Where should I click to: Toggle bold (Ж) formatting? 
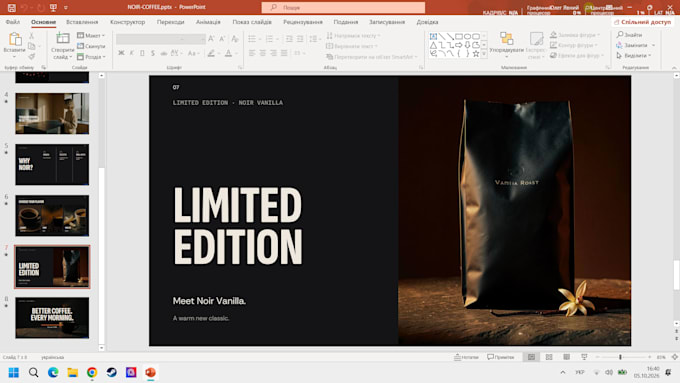(x=121, y=53)
